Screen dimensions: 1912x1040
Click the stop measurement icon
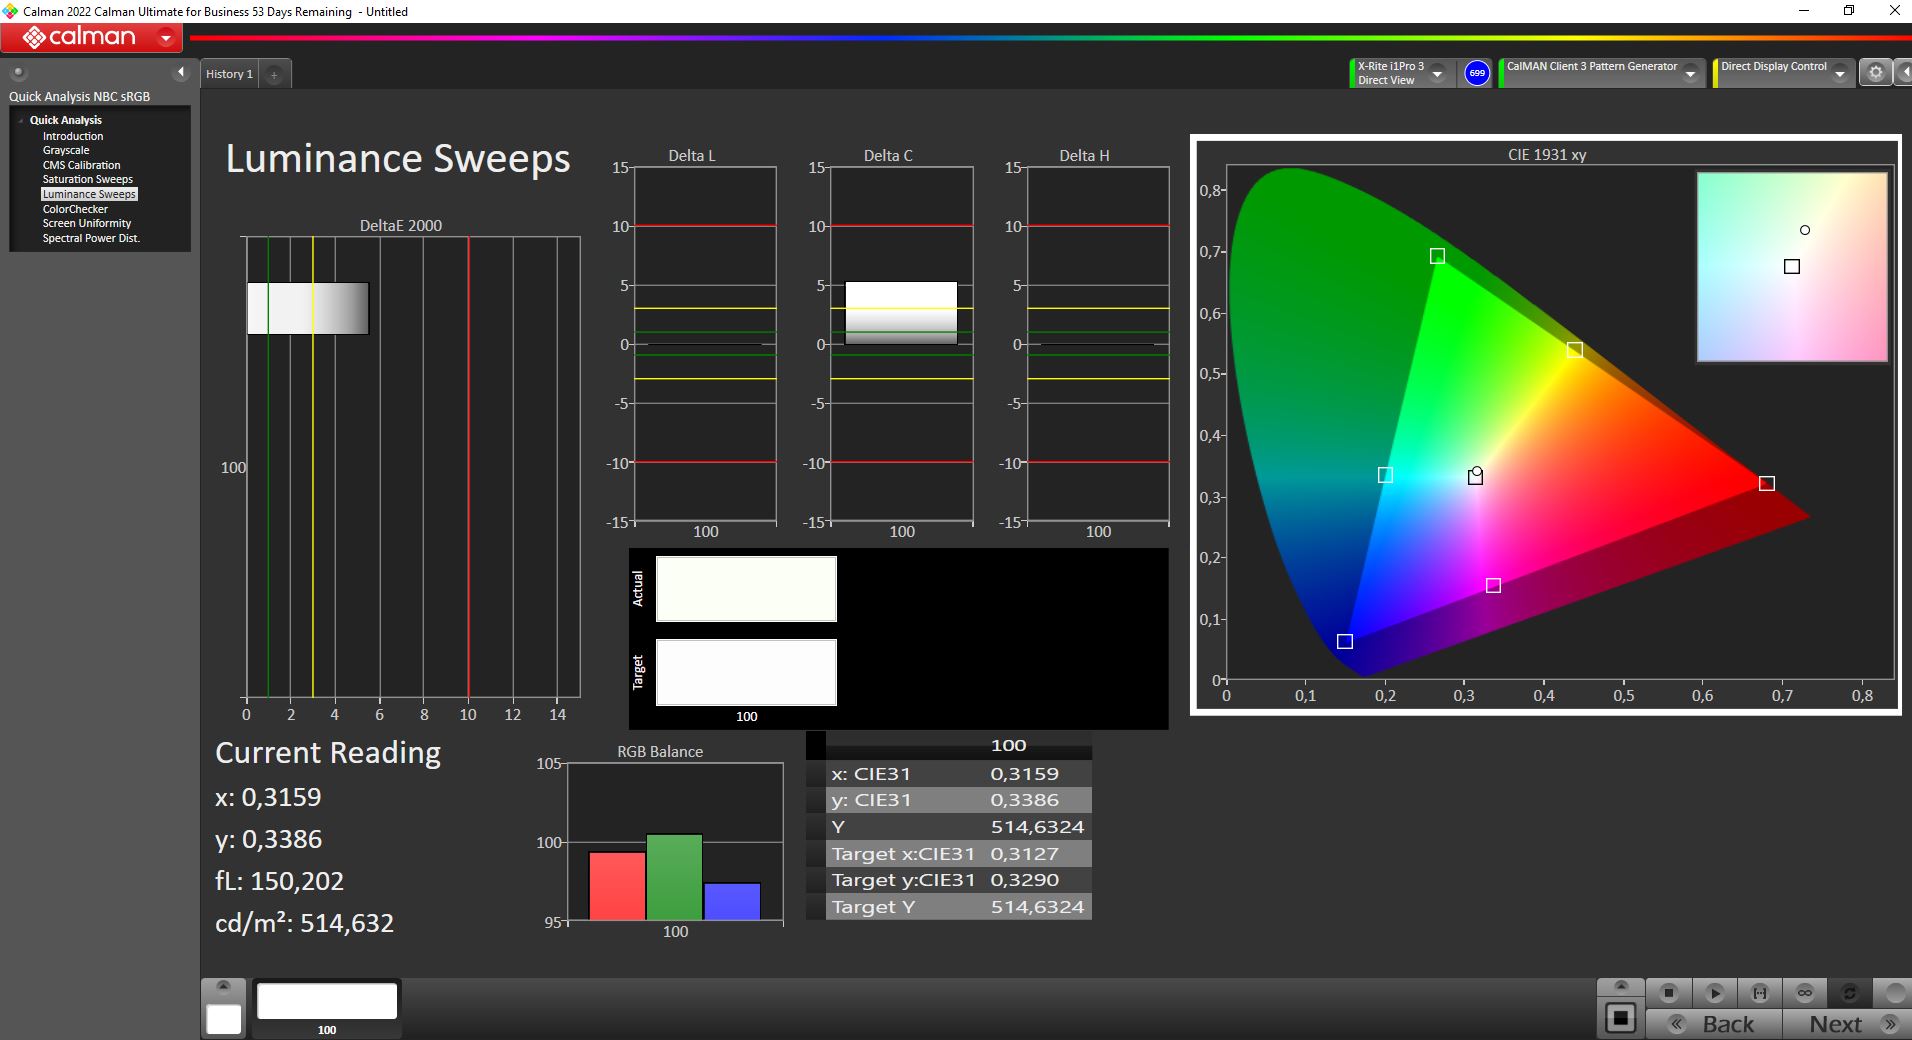click(x=1668, y=993)
